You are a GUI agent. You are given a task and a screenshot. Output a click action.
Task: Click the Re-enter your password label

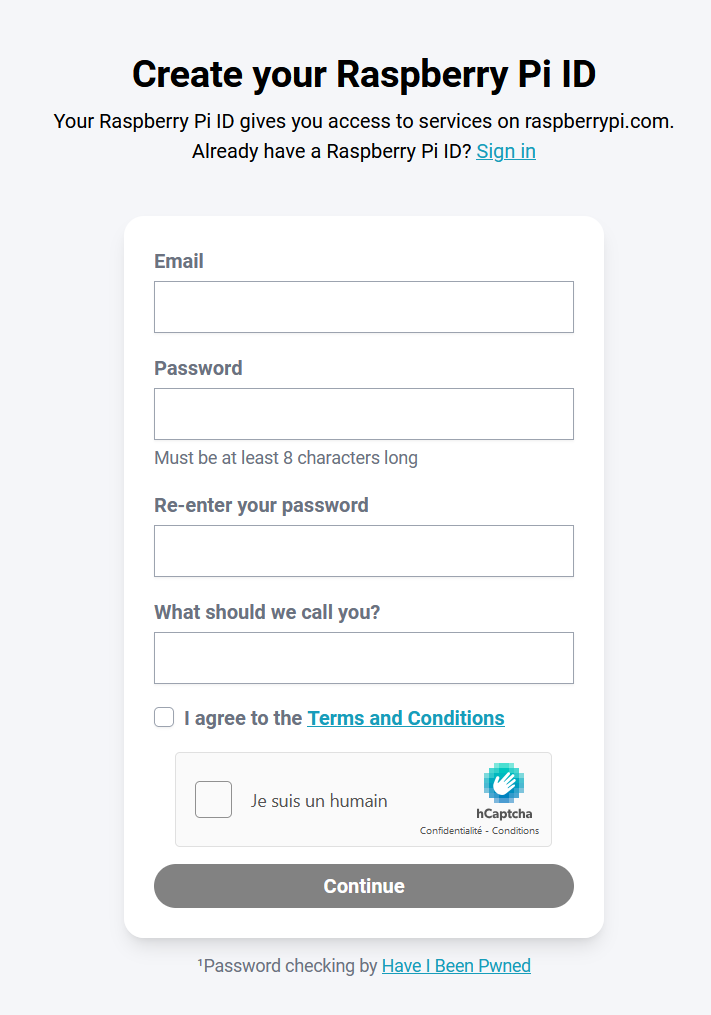[261, 505]
